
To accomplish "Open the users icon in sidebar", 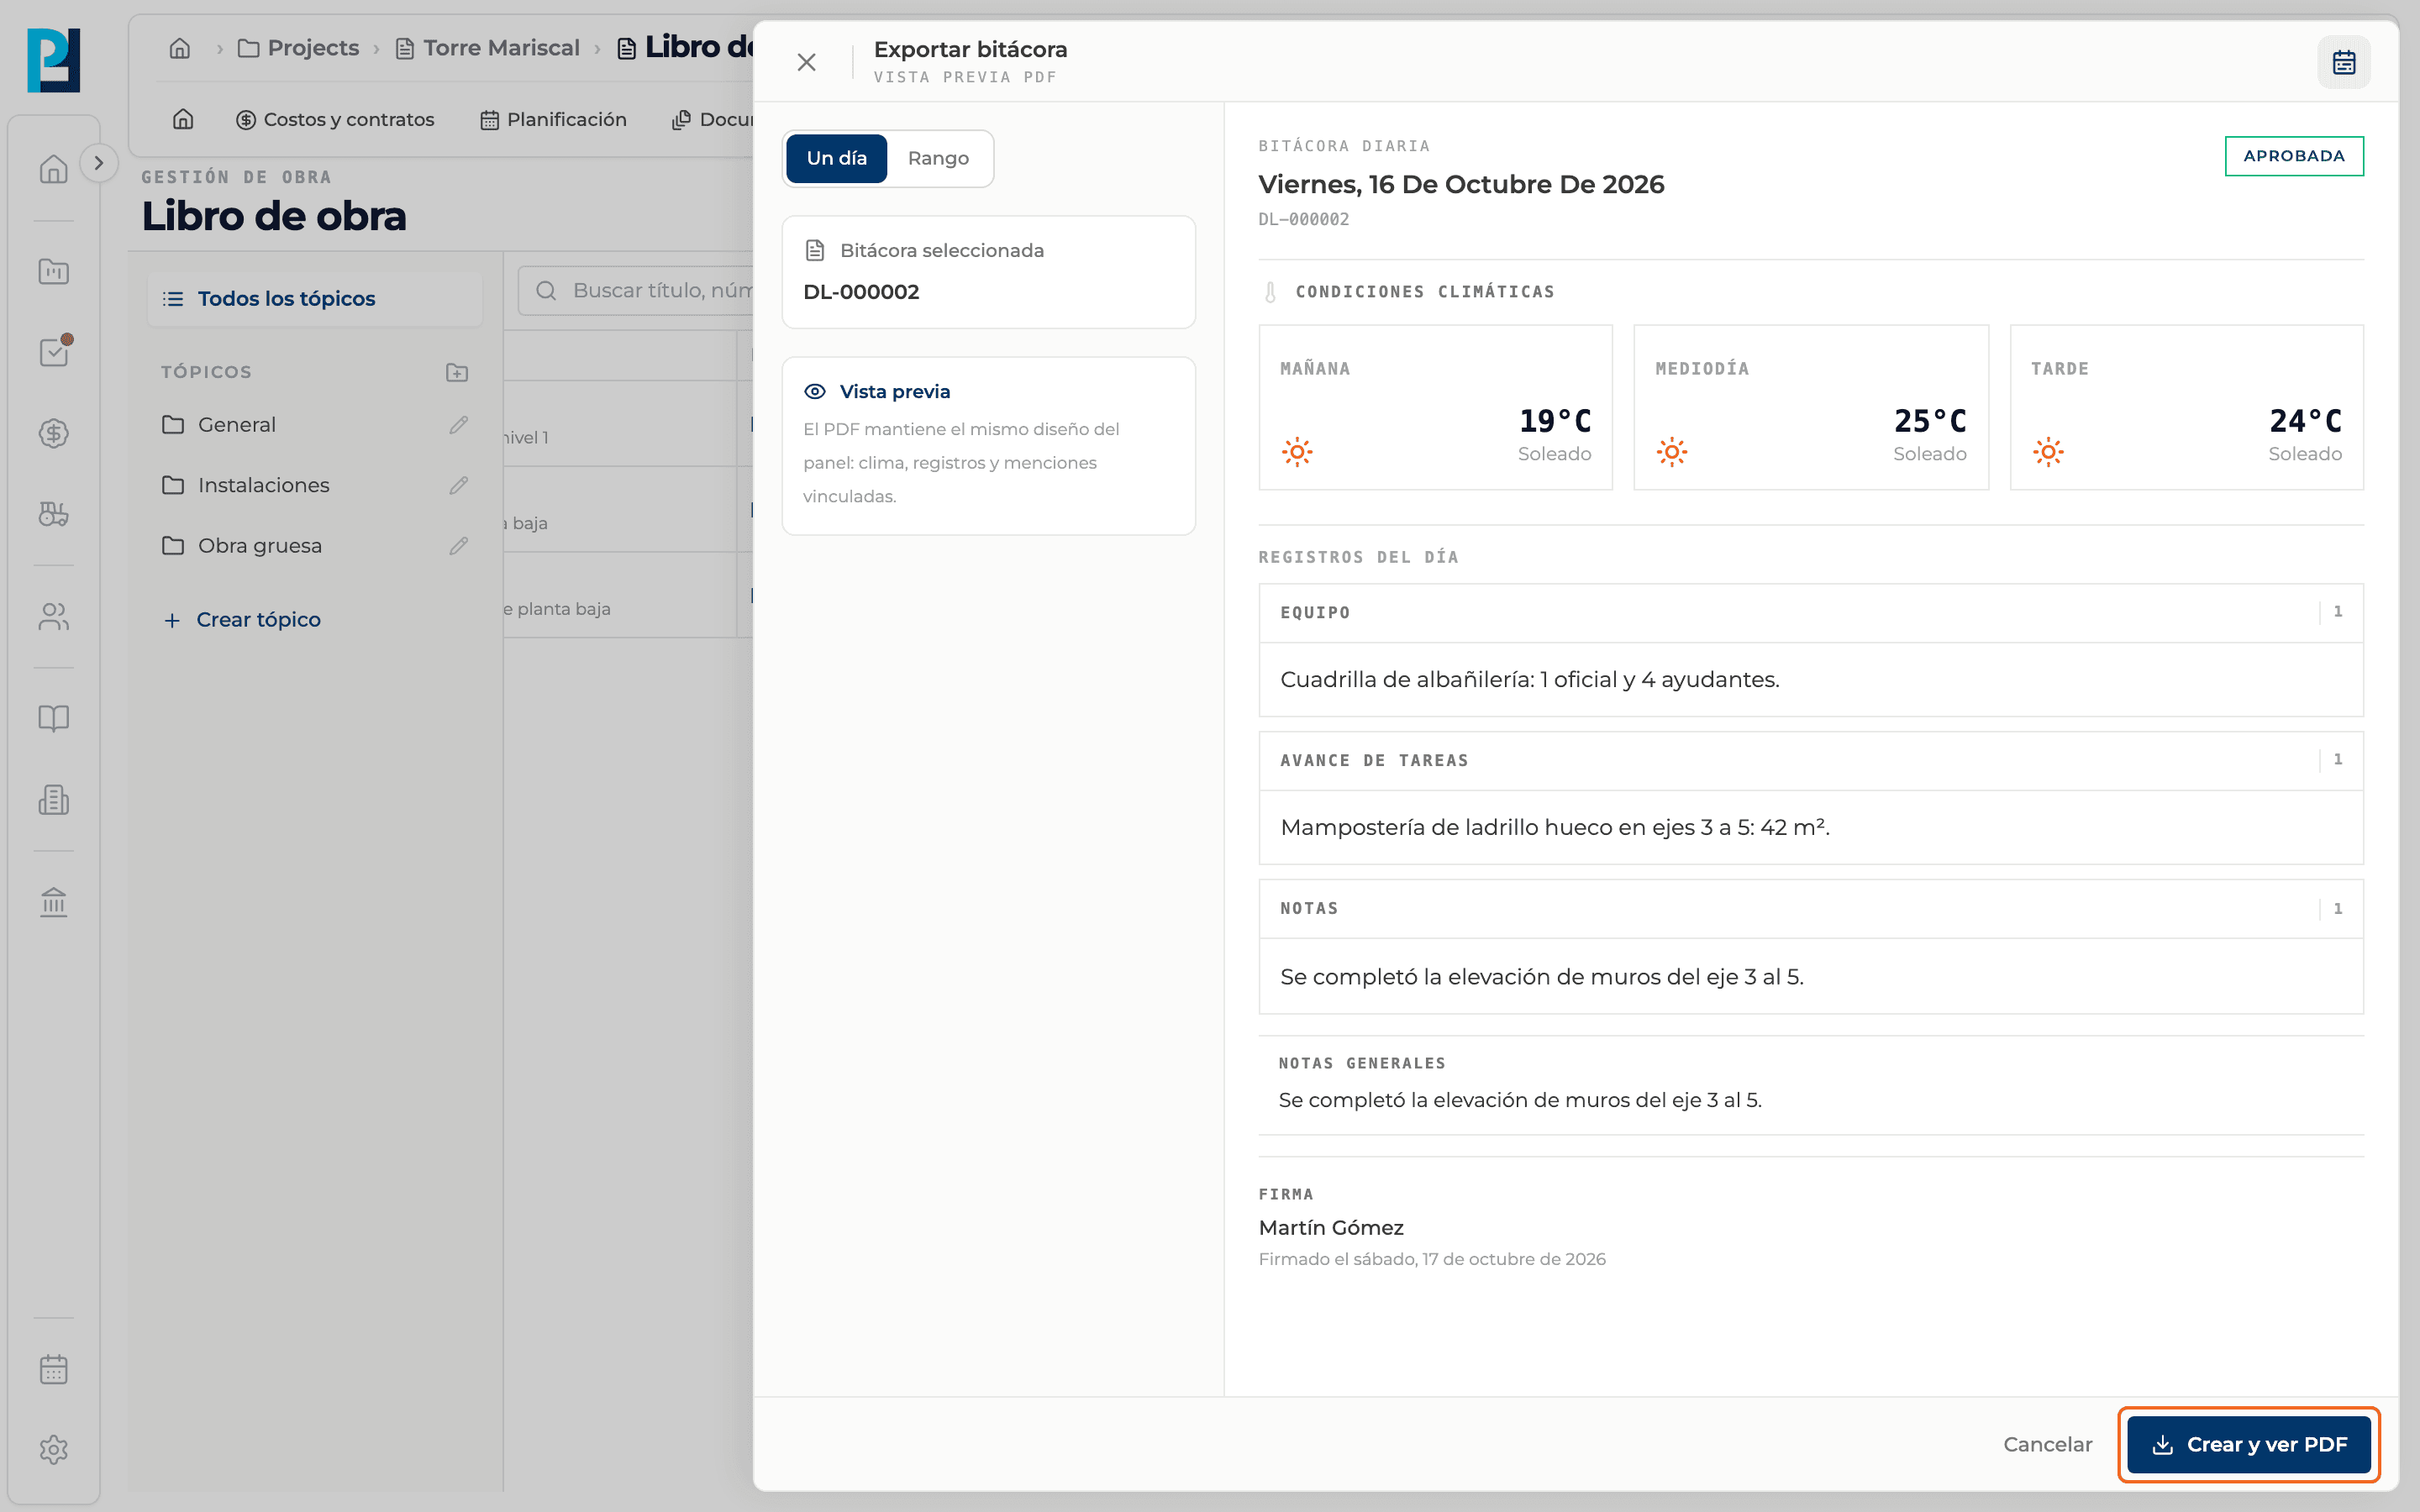I will (54, 616).
